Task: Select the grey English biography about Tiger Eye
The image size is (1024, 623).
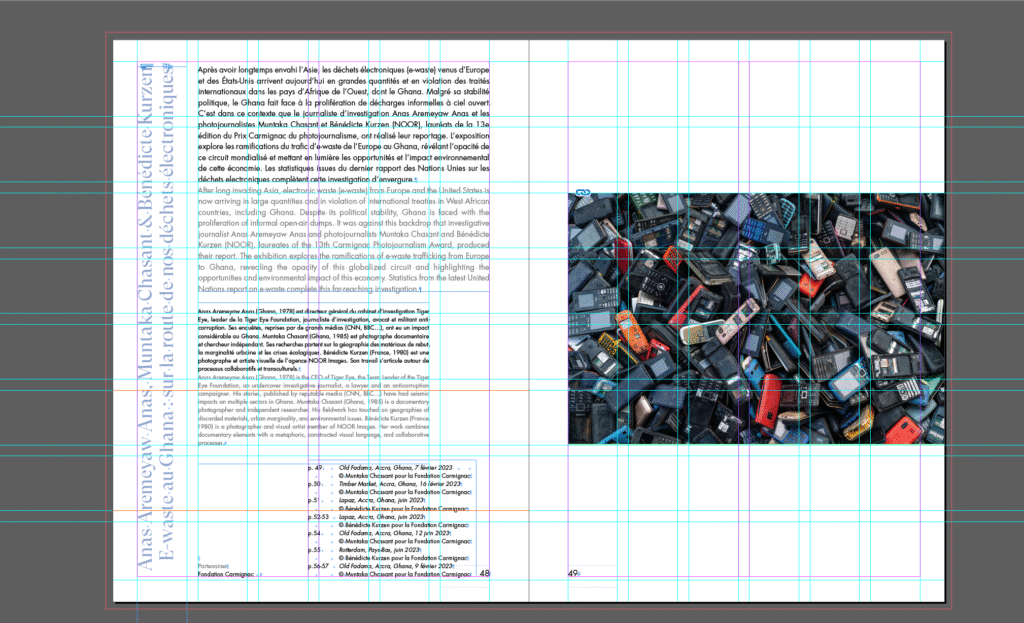Action: click(x=313, y=409)
